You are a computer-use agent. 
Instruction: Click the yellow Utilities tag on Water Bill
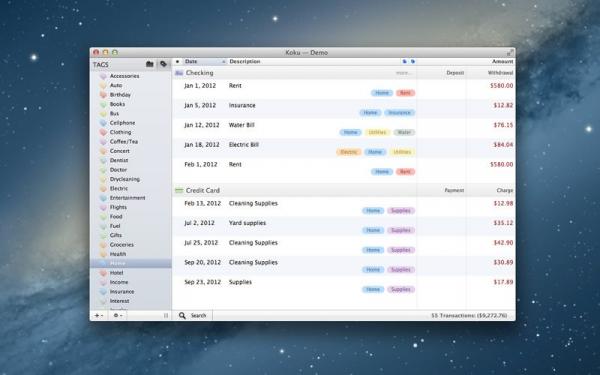coord(377,132)
